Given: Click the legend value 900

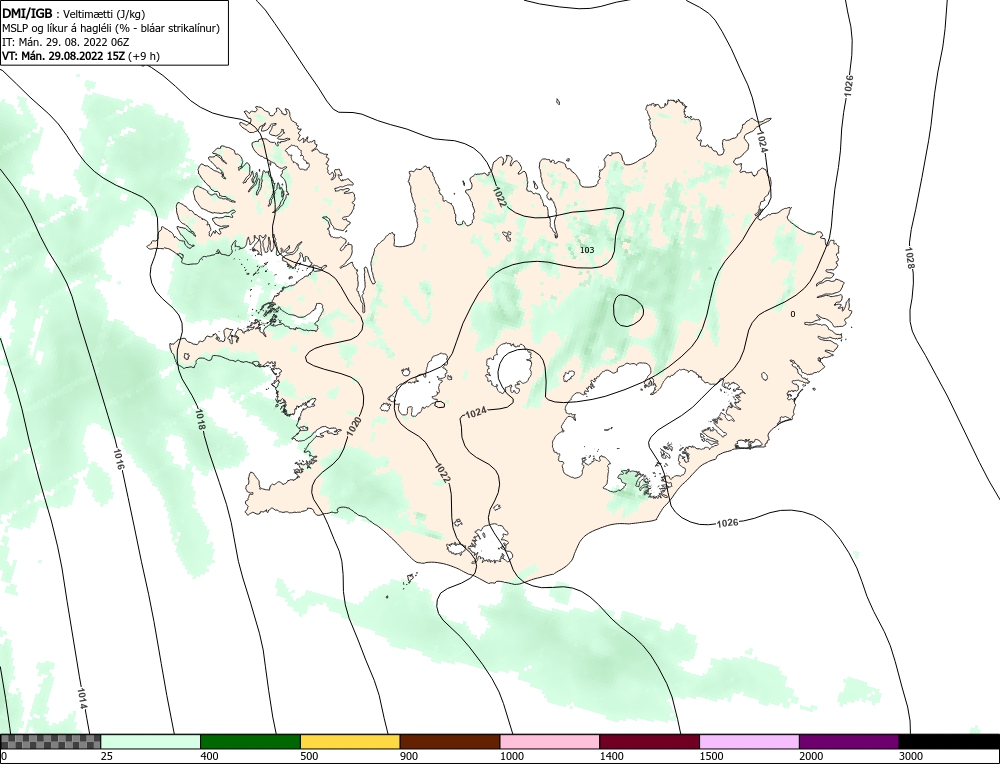Looking at the screenshot, I should 409,756.
